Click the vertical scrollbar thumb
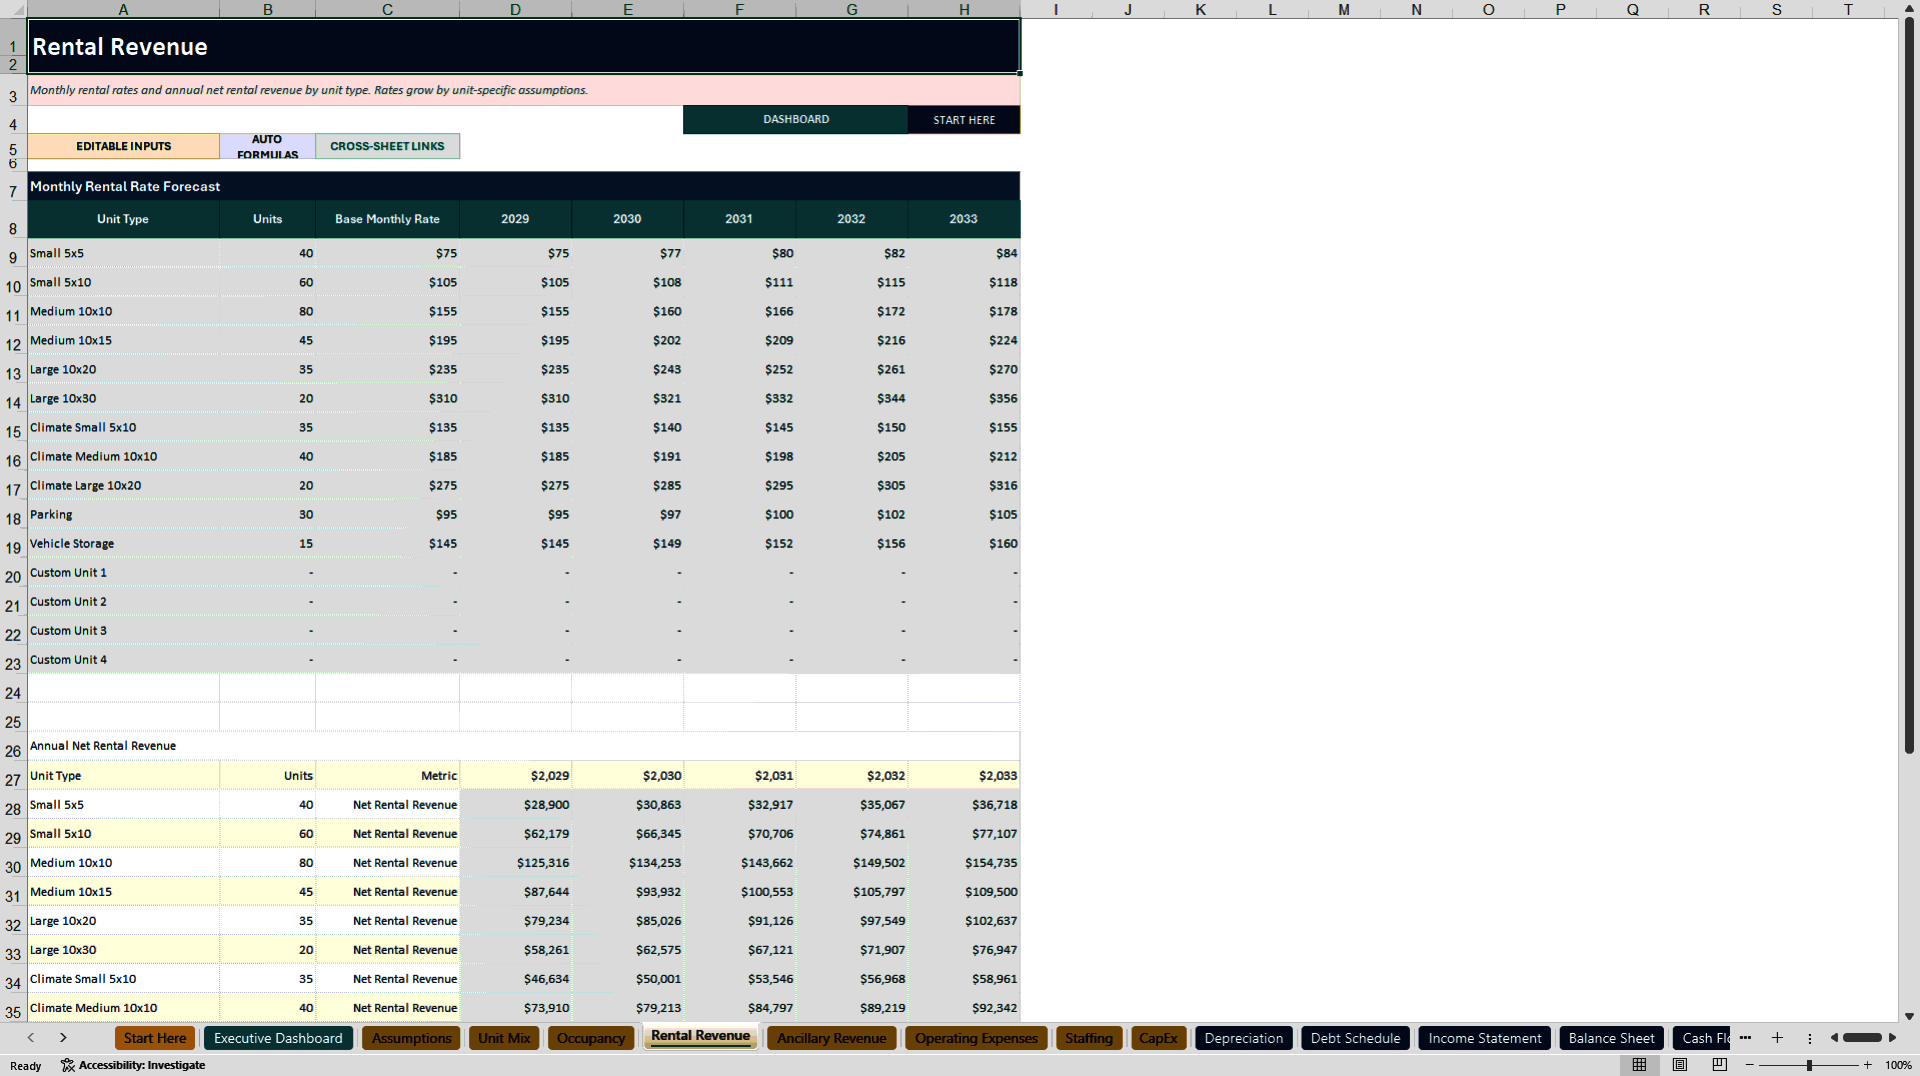 tap(1909, 385)
